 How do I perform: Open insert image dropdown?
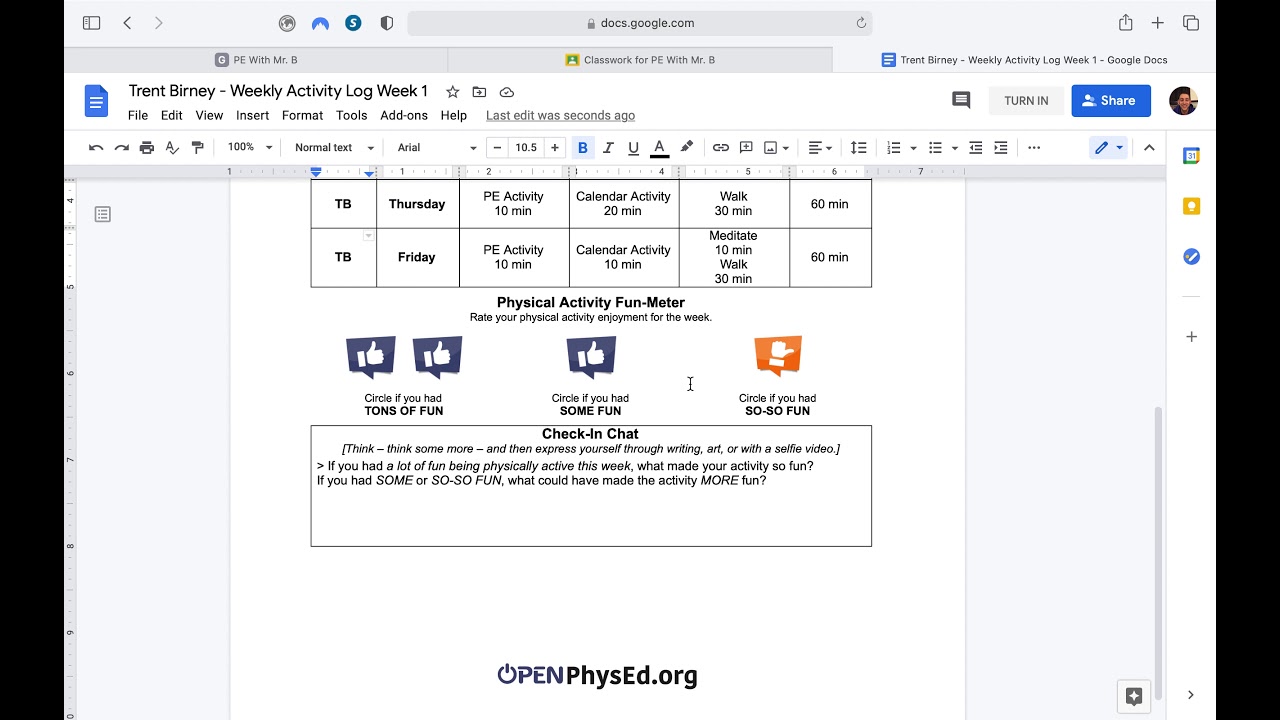(776, 148)
